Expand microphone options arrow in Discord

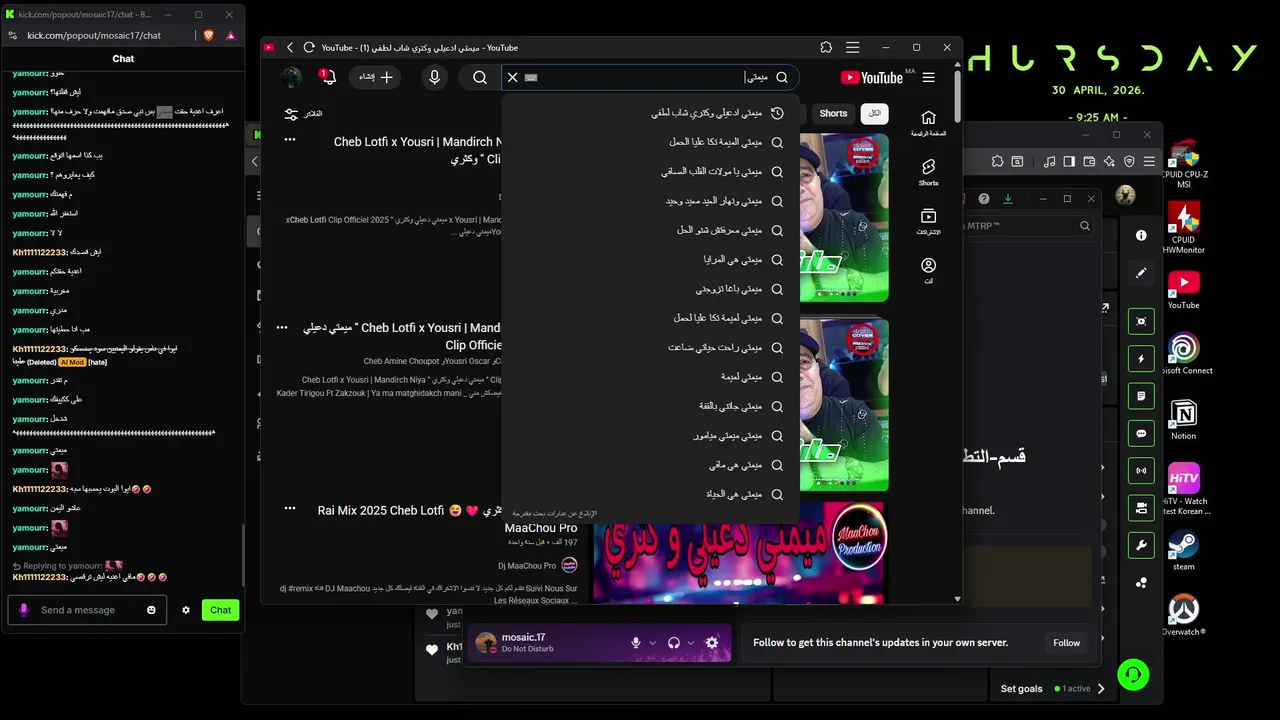point(653,643)
